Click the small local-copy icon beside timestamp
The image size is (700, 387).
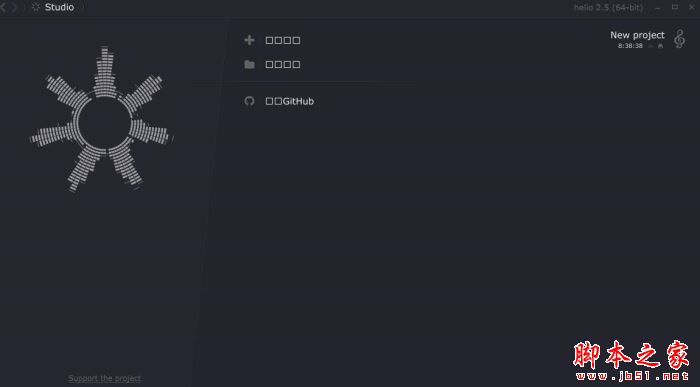(660, 46)
